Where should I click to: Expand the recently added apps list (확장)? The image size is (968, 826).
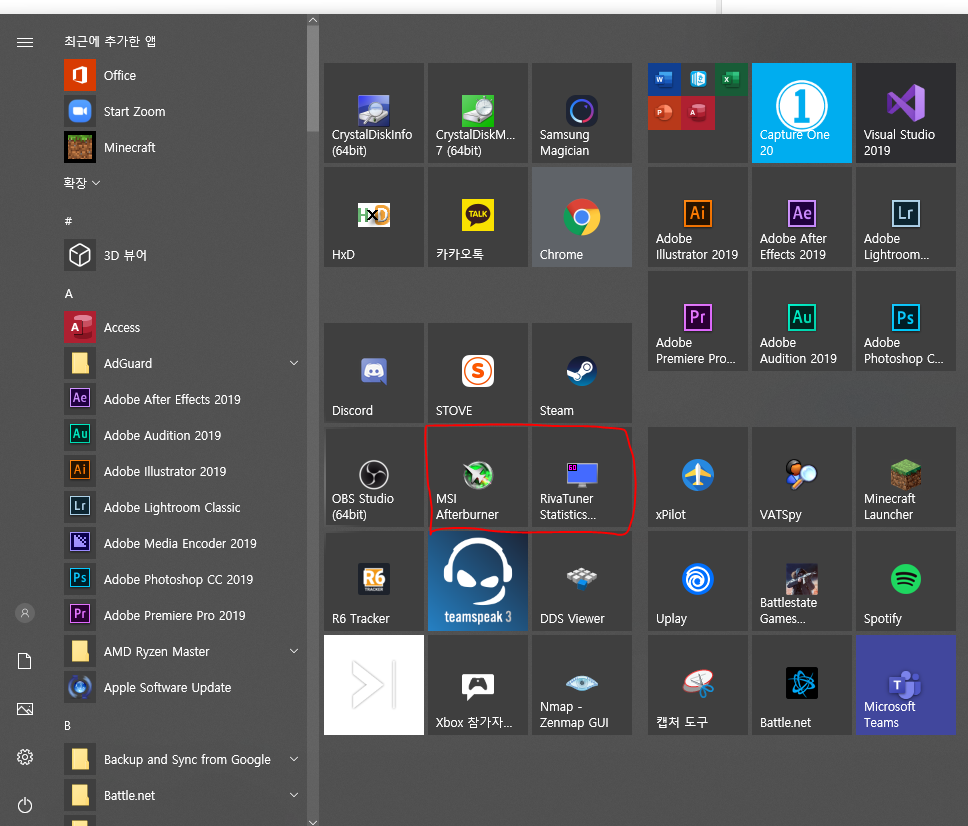tap(81, 183)
